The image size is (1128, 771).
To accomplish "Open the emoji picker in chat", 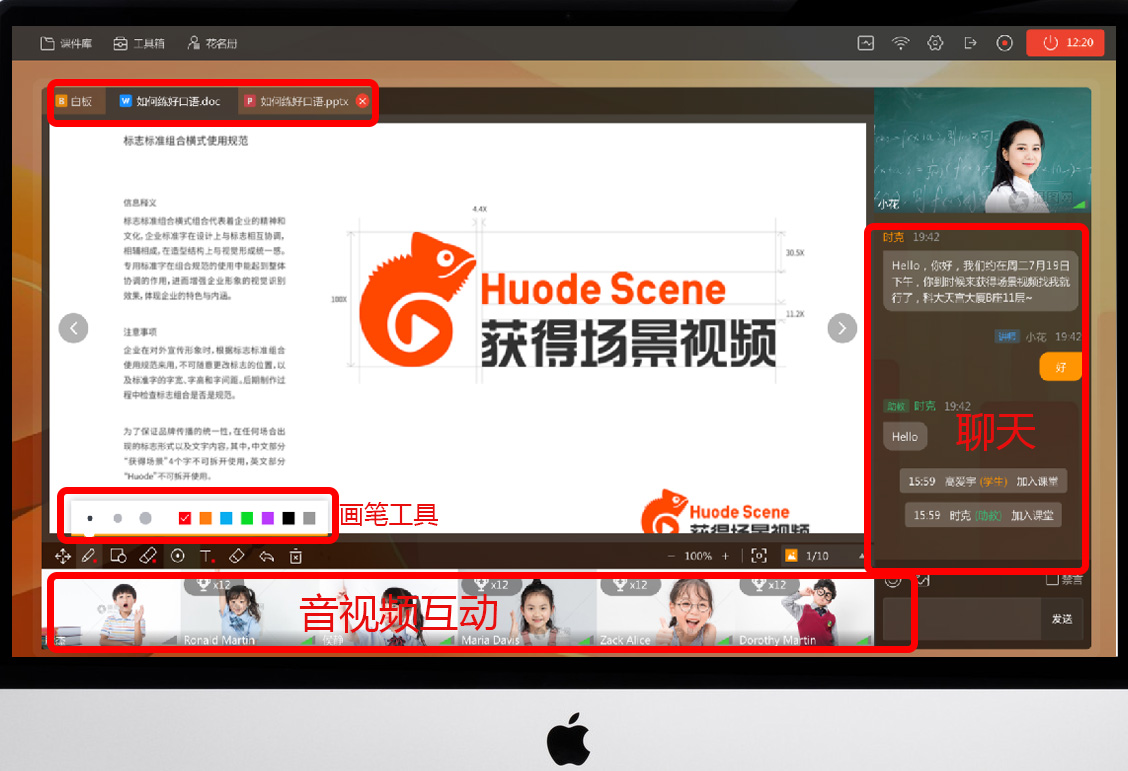I will click(893, 580).
